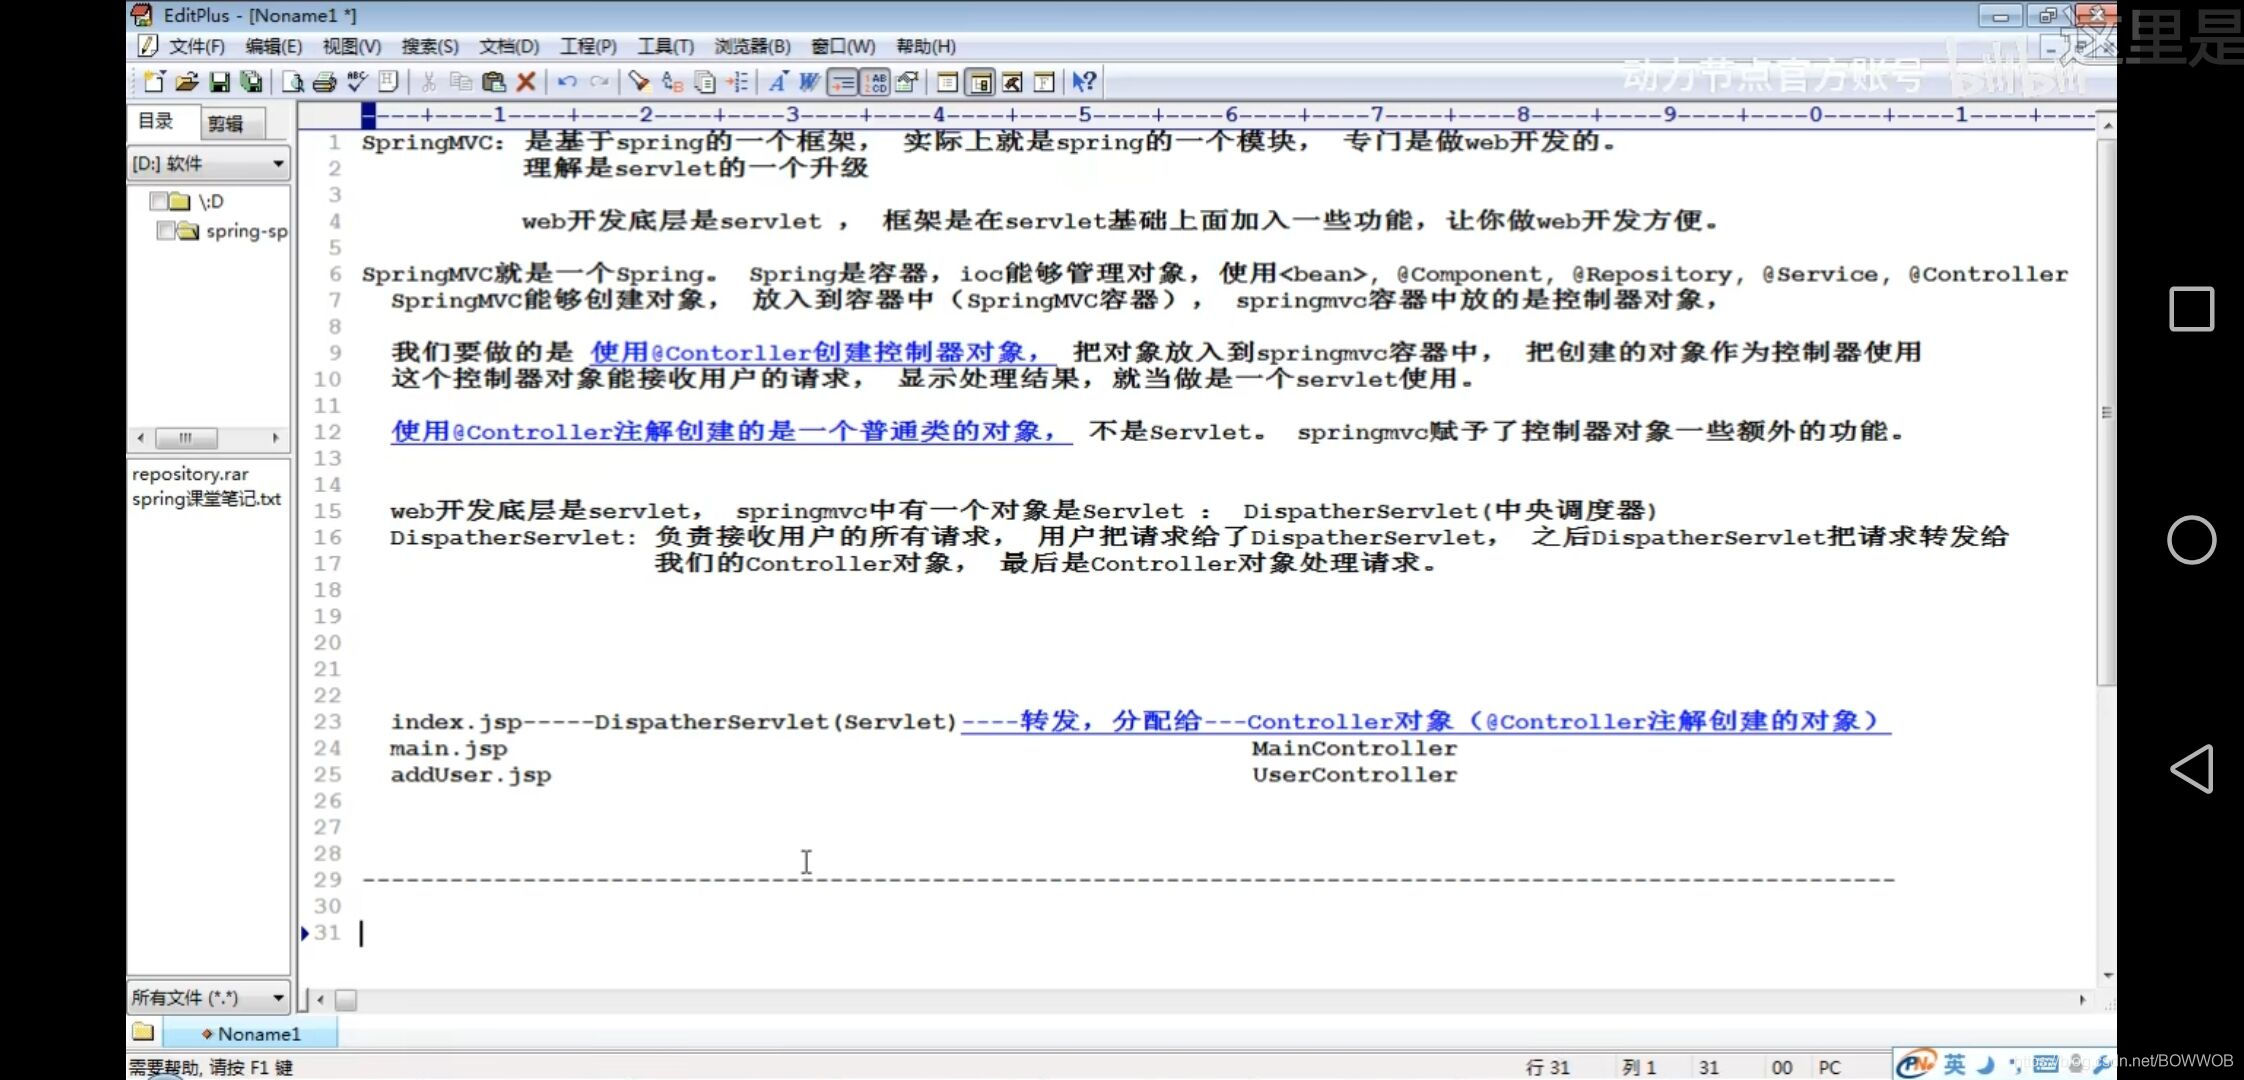Viewport: 2244px width, 1080px height.
Task: Click the Print icon
Action: [324, 82]
